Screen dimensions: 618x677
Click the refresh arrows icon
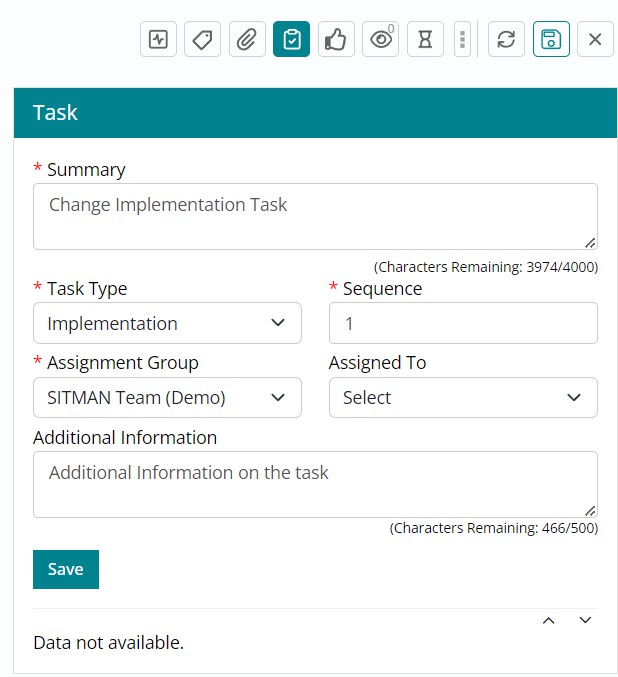coord(506,40)
